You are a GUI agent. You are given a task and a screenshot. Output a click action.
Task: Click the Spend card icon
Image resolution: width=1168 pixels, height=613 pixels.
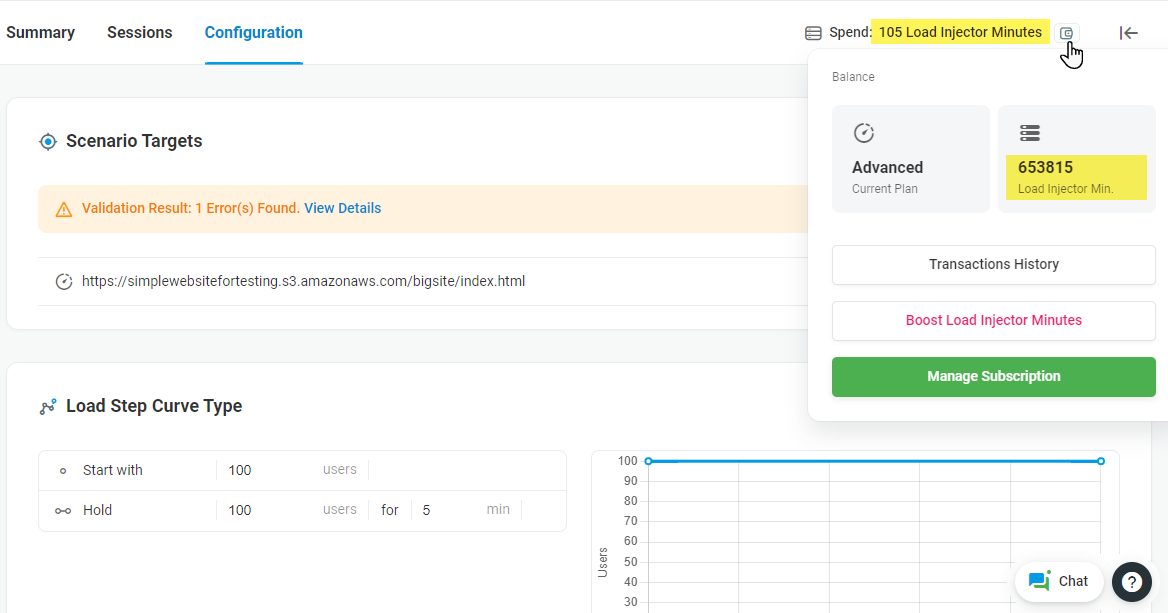[x=813, y=33]
